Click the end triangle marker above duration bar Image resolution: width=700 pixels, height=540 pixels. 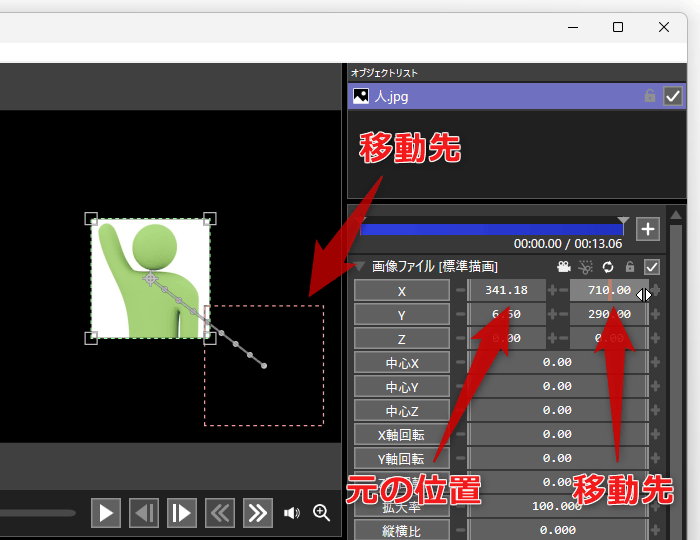click(623, 220)
